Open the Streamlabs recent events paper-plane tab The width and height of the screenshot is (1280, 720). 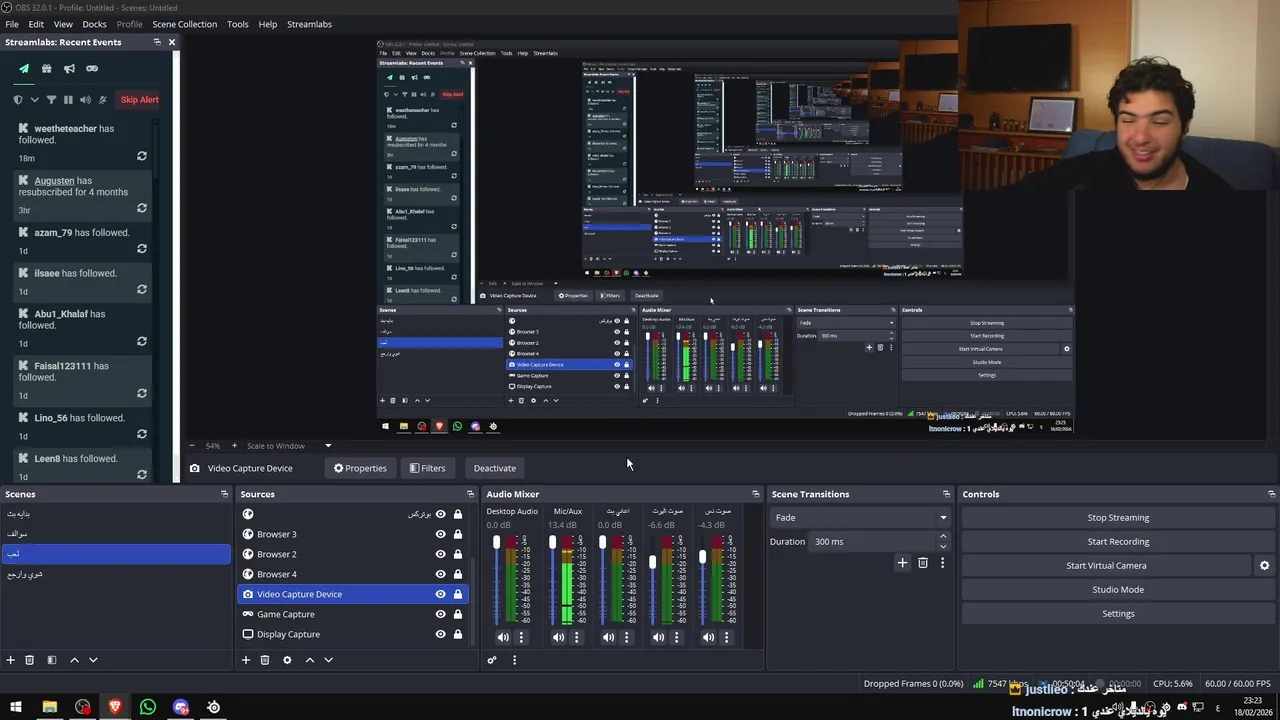(24, 69)
